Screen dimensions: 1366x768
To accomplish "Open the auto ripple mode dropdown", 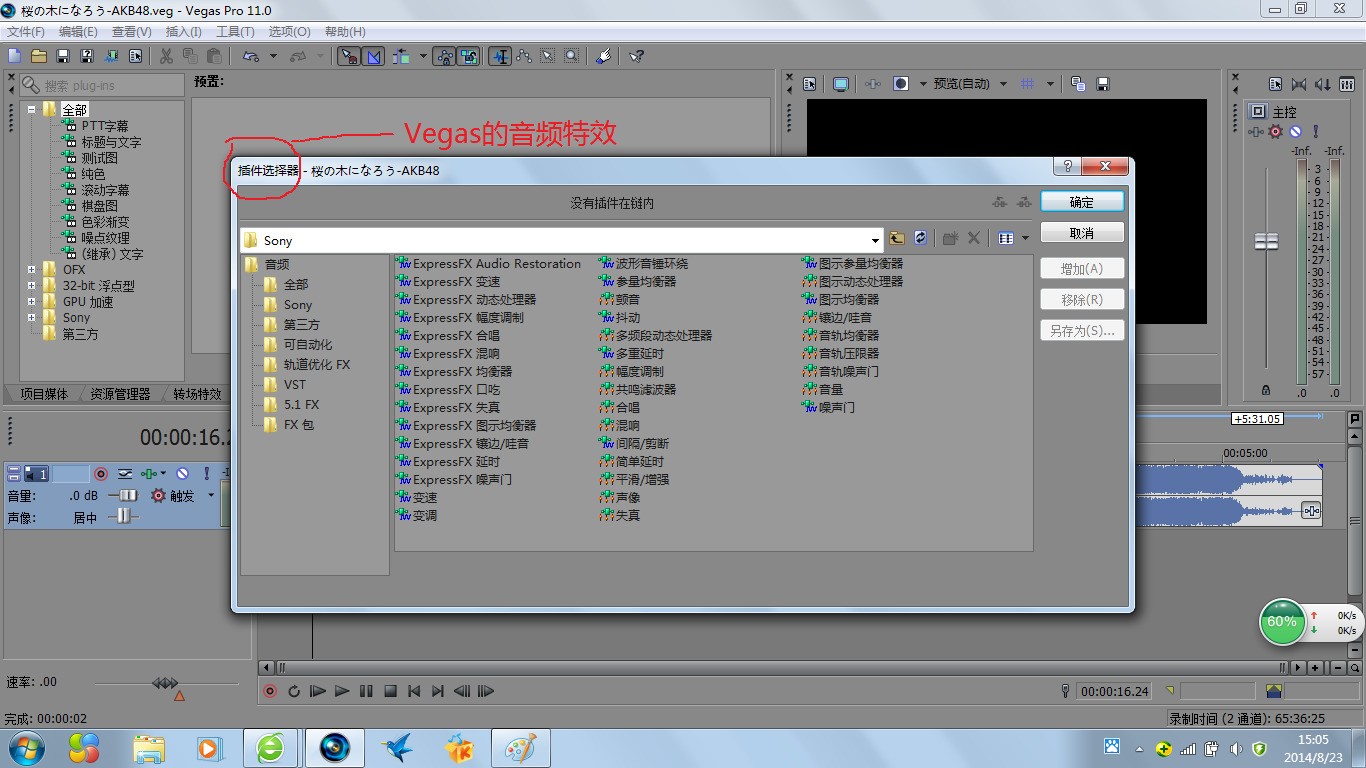I will point(424,56).
